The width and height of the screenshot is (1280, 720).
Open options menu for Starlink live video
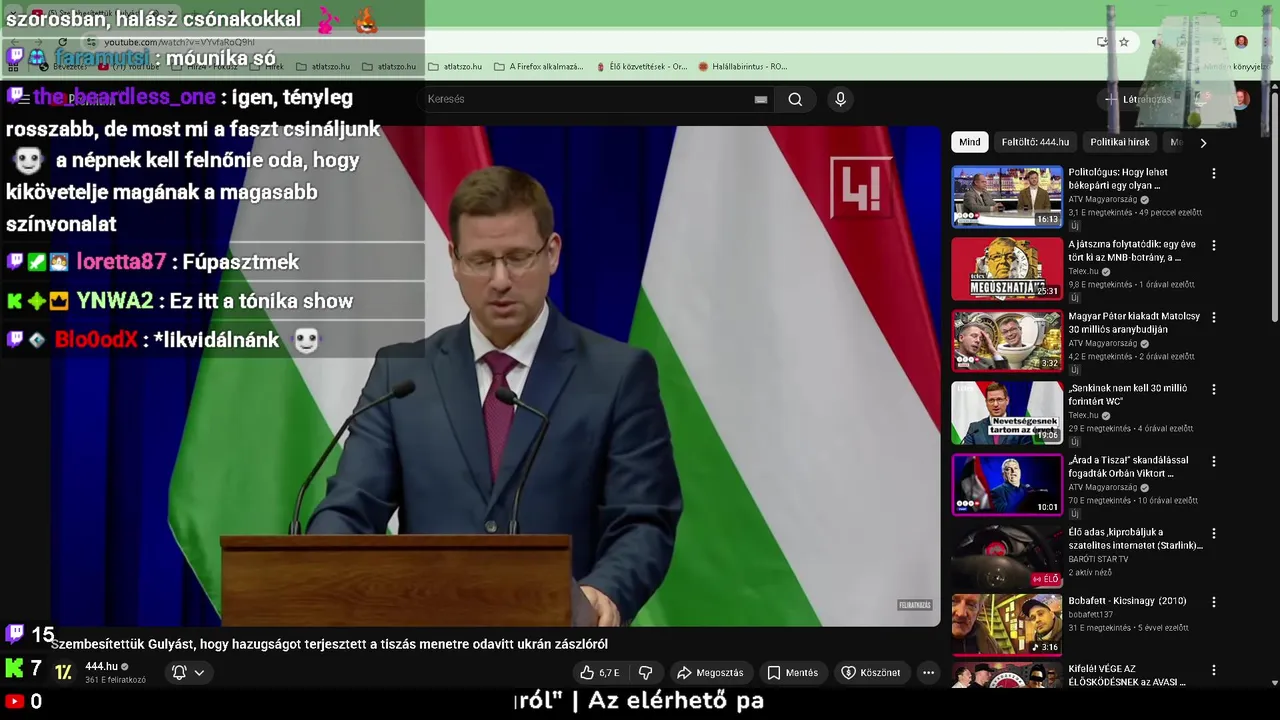1214,533
